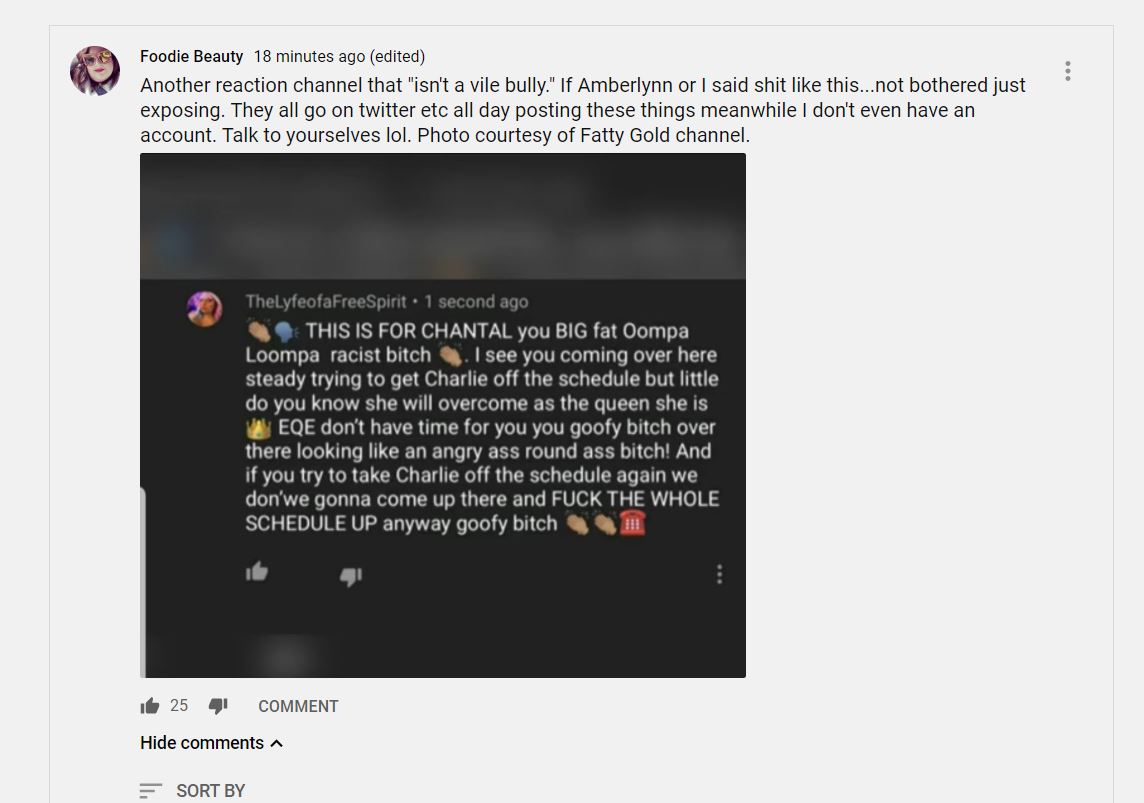Click the thumbs up inside the screenshot image
This screenshot has width=1144, height=803.
(257, 572)
